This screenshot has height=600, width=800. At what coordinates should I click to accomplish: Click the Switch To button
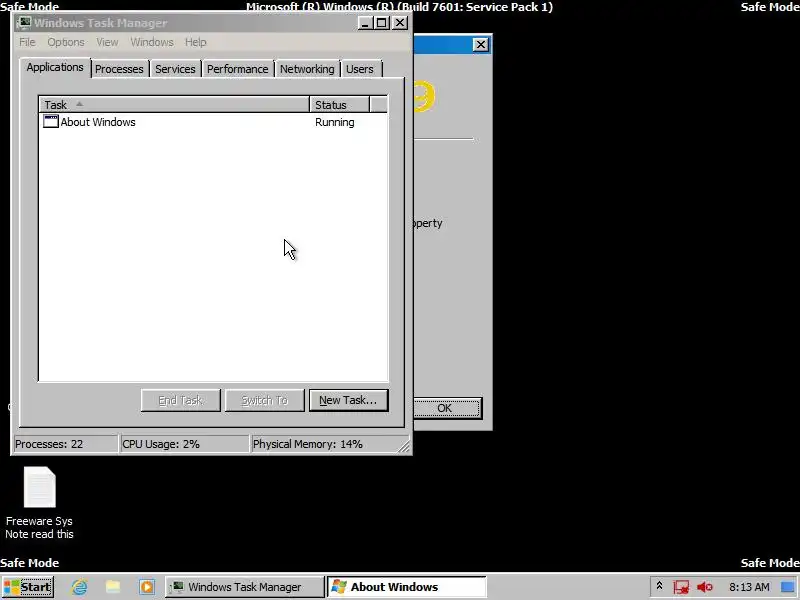tap(265, 401)
